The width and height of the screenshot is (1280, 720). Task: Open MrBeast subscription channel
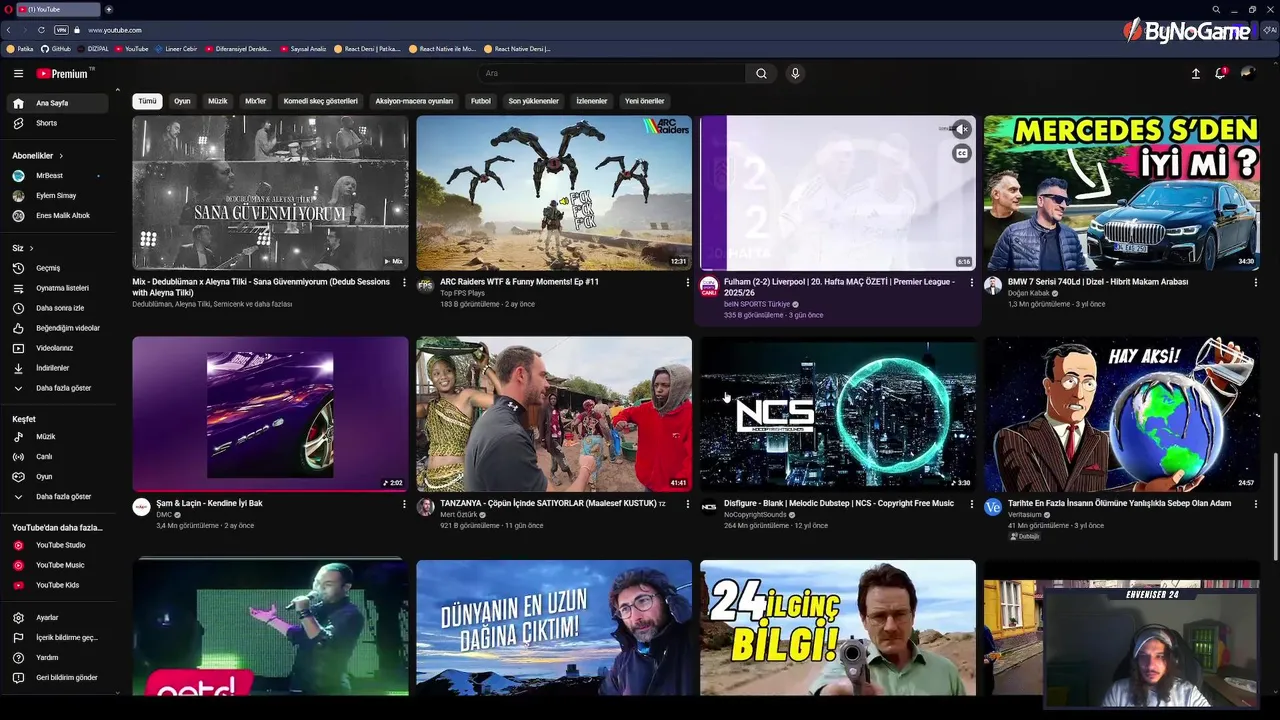(58, 176)
